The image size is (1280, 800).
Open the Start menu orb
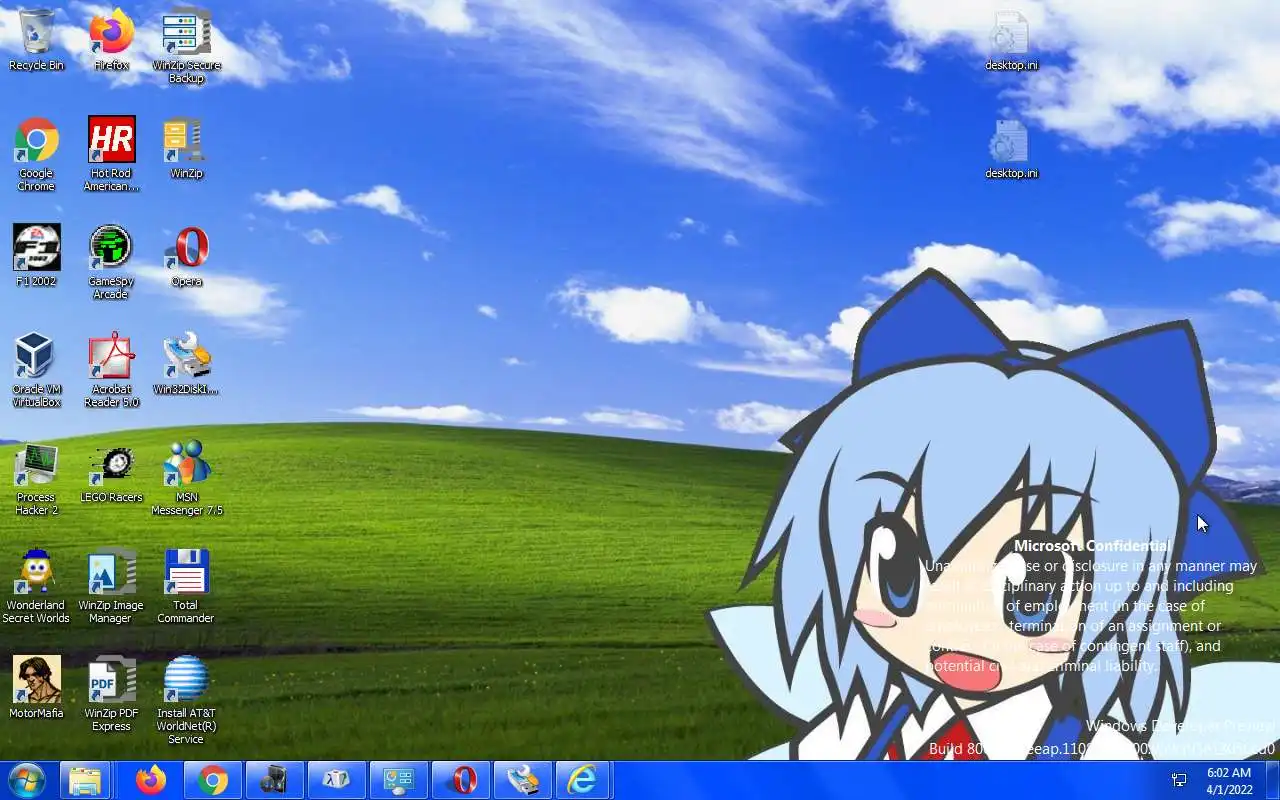point(26,780)
